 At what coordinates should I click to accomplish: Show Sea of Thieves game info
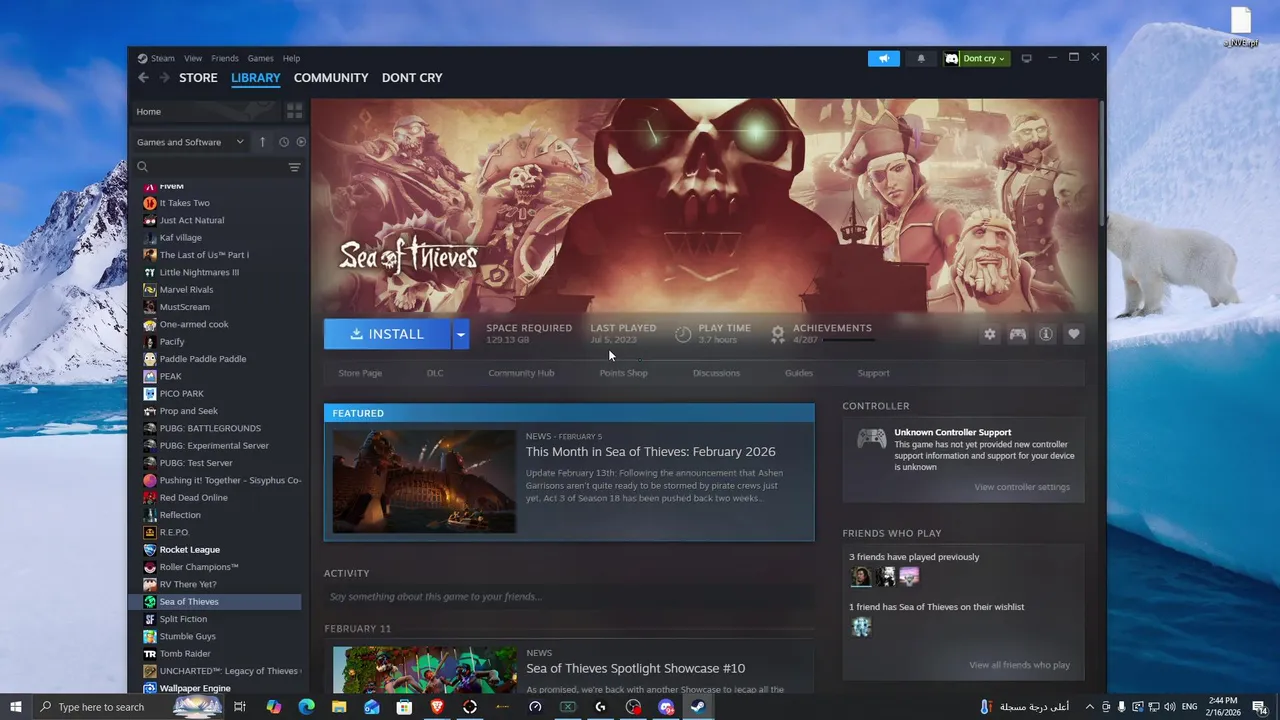pos(1046,334)
